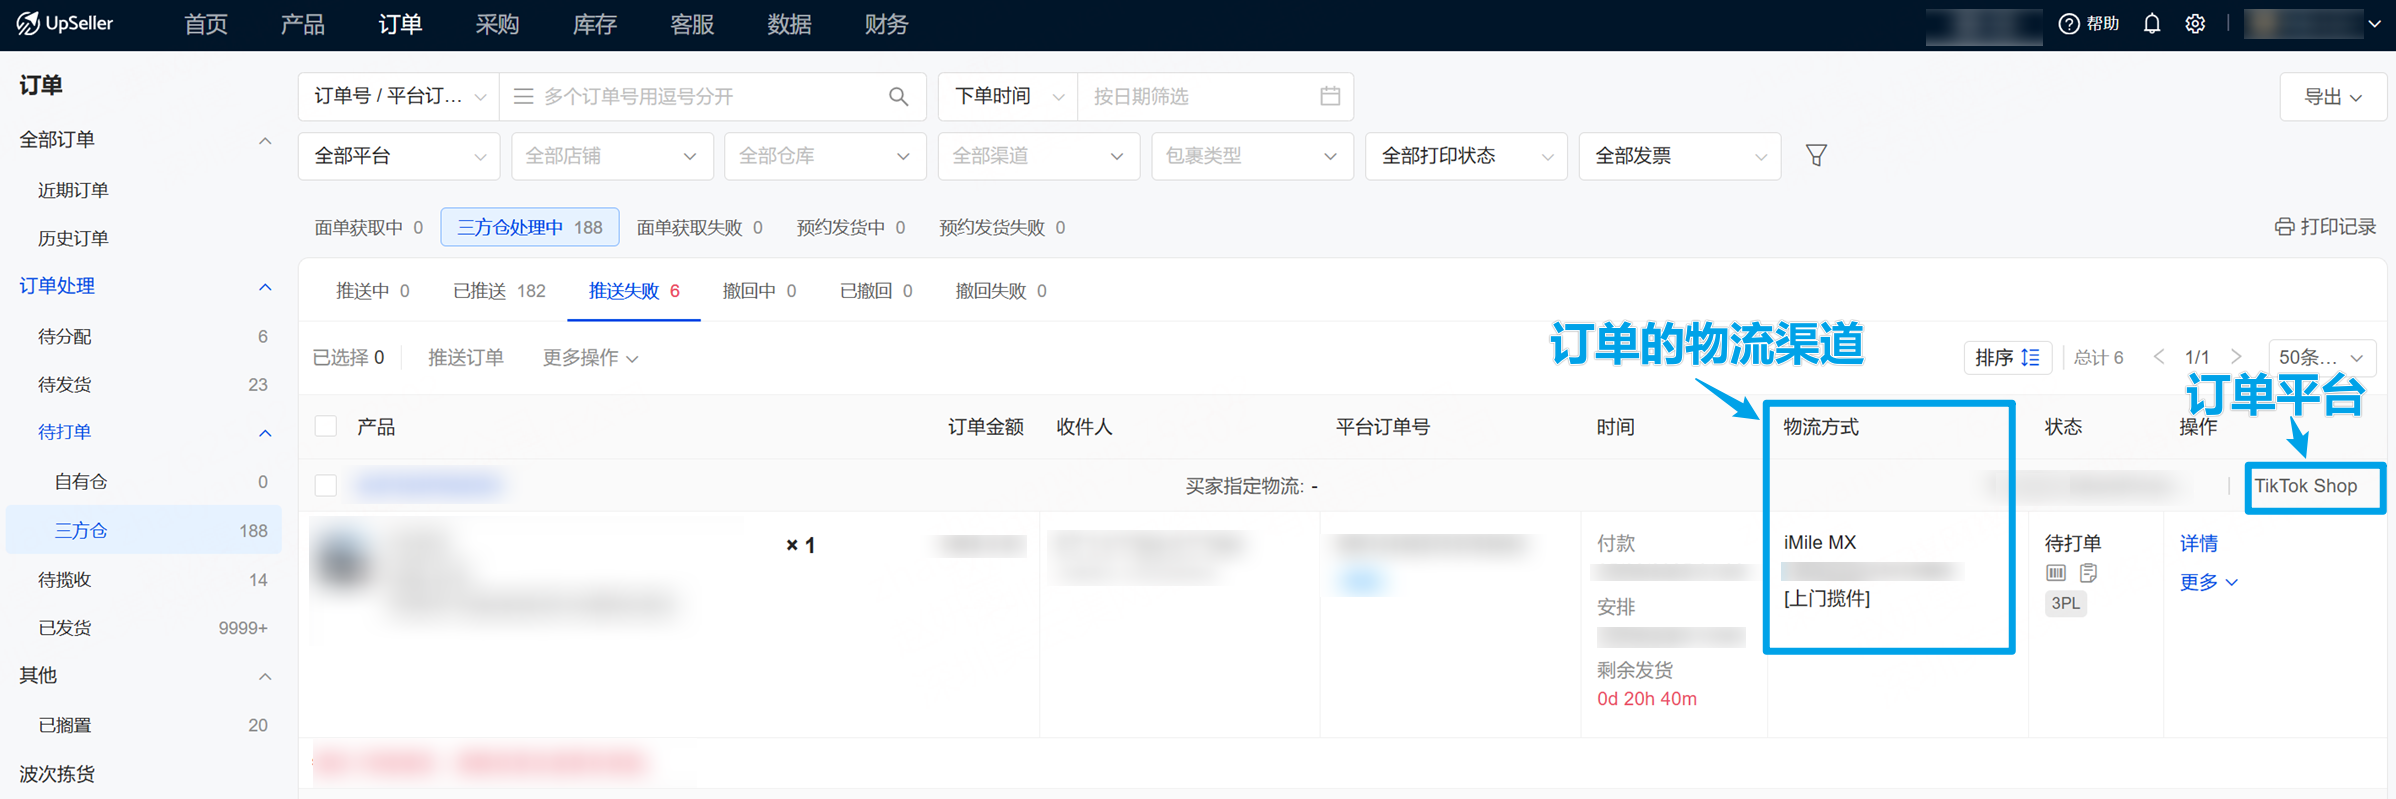Click the UpSeller logo
This screenshot has height=799, width=2396.
tap(66, 24)
